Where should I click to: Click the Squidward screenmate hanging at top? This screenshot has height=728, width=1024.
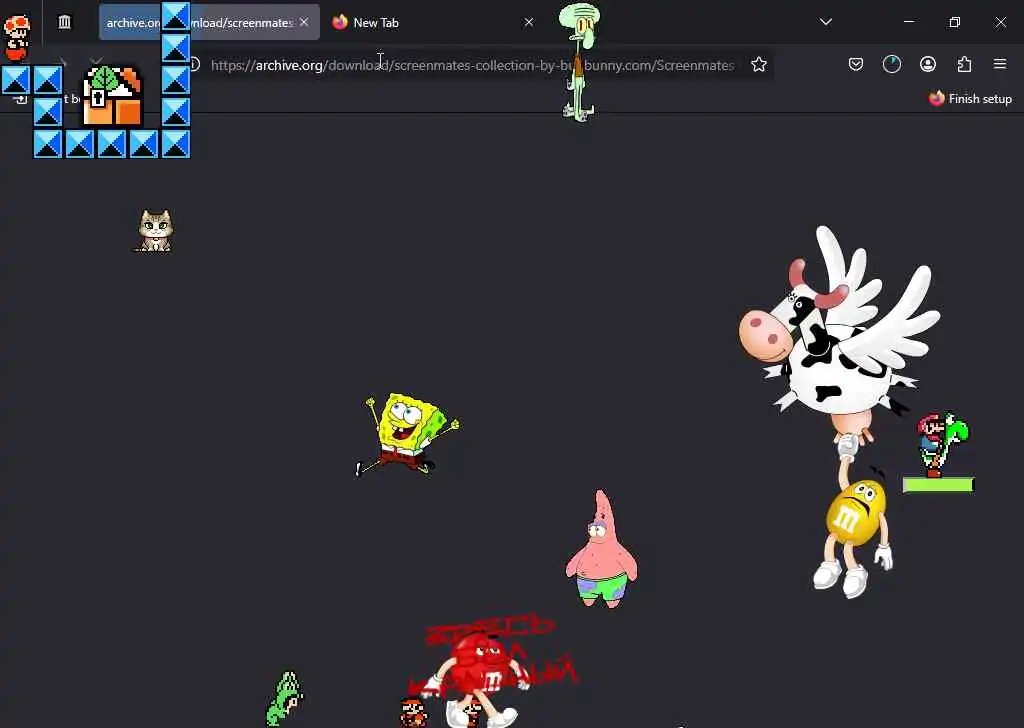click(x=579, y=62)
